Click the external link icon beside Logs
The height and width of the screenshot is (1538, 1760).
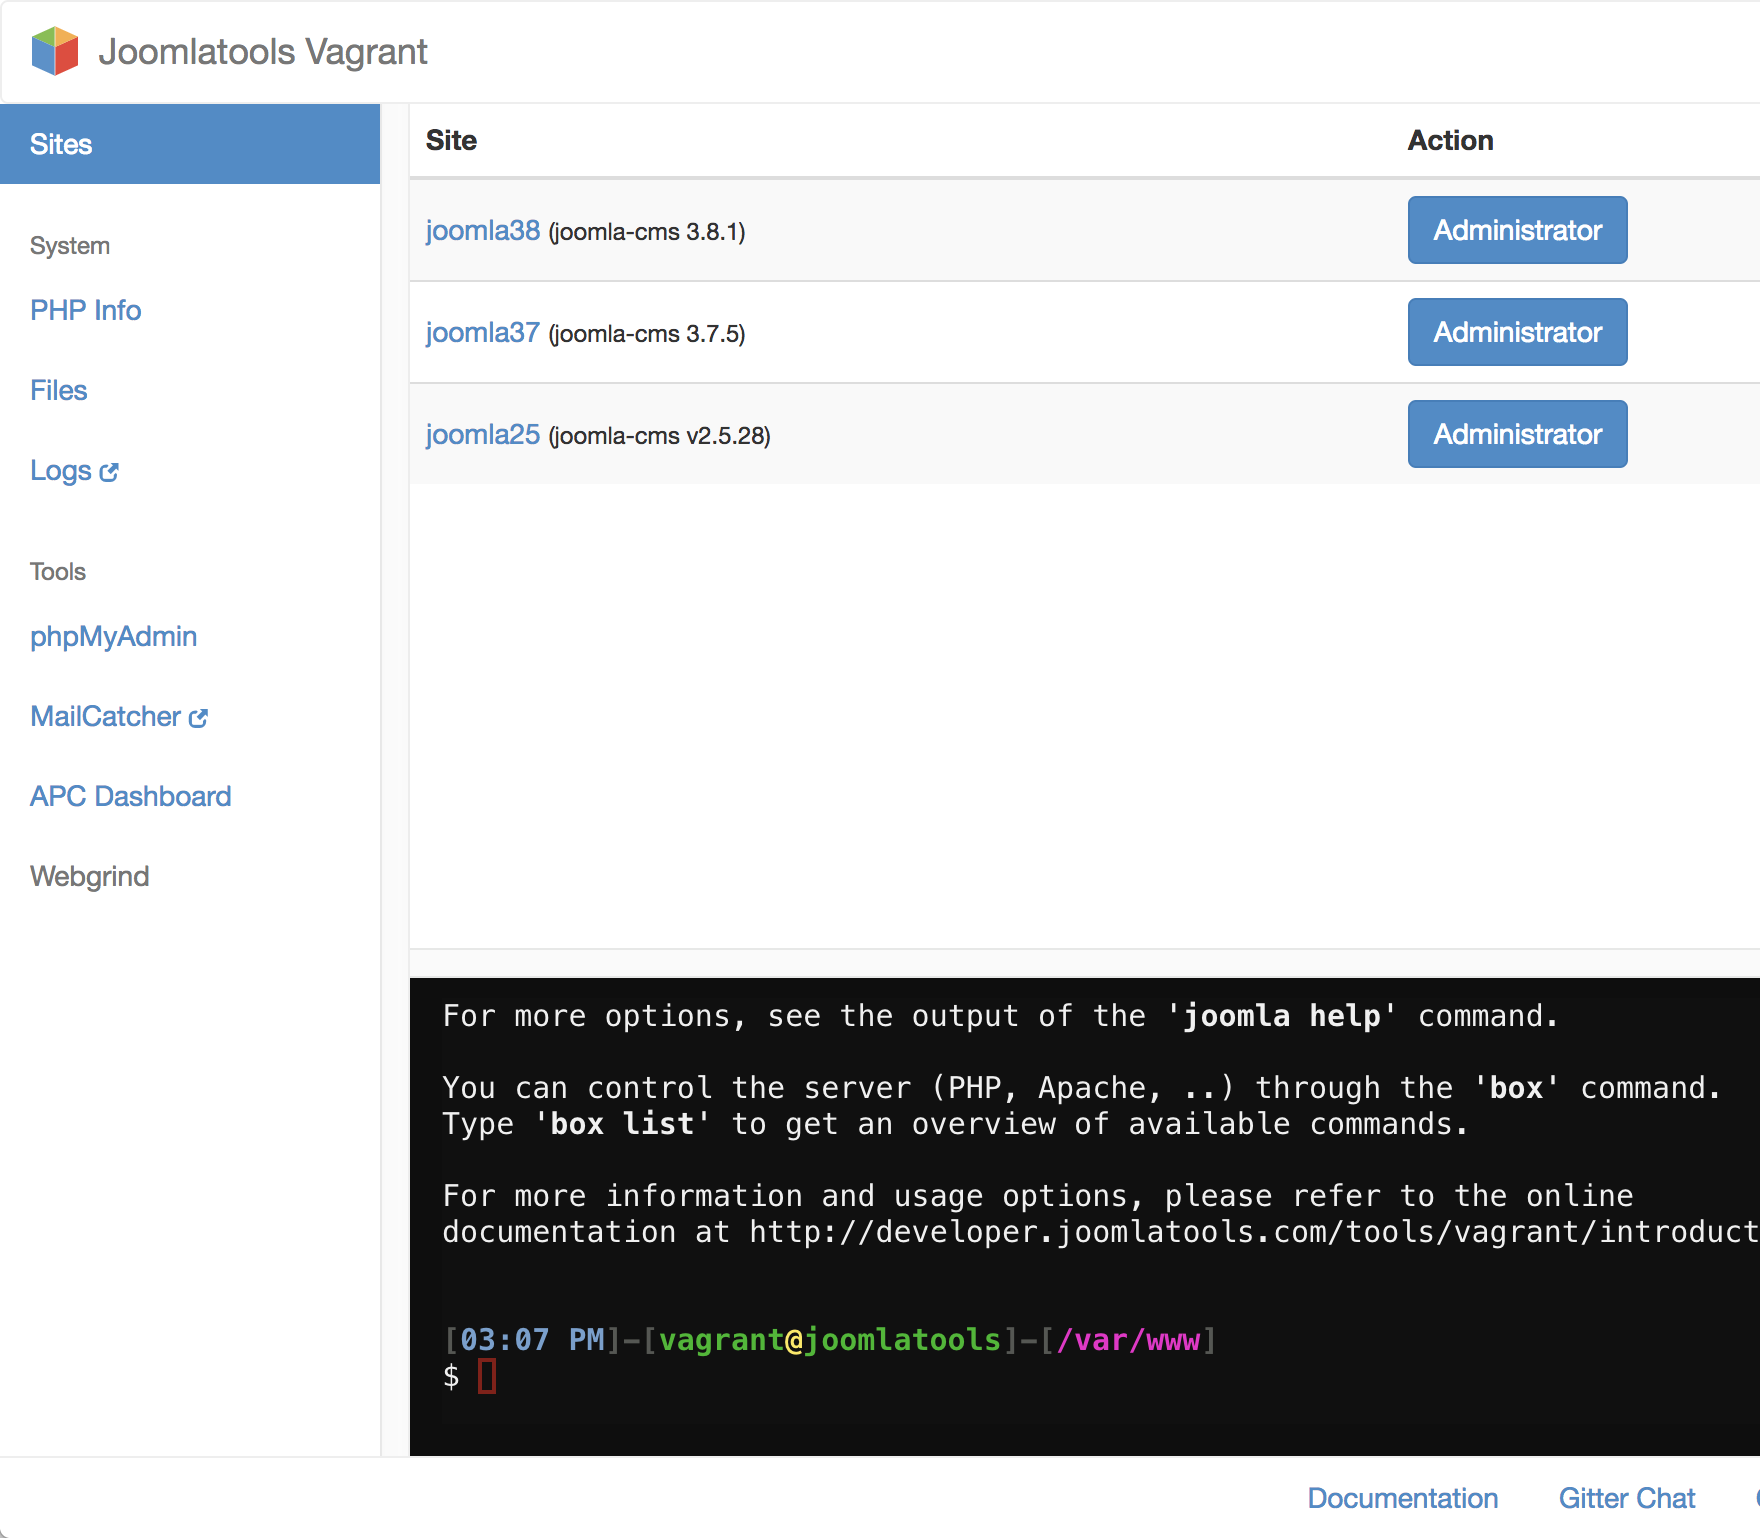pyautogui.click(x=109, y=472)
